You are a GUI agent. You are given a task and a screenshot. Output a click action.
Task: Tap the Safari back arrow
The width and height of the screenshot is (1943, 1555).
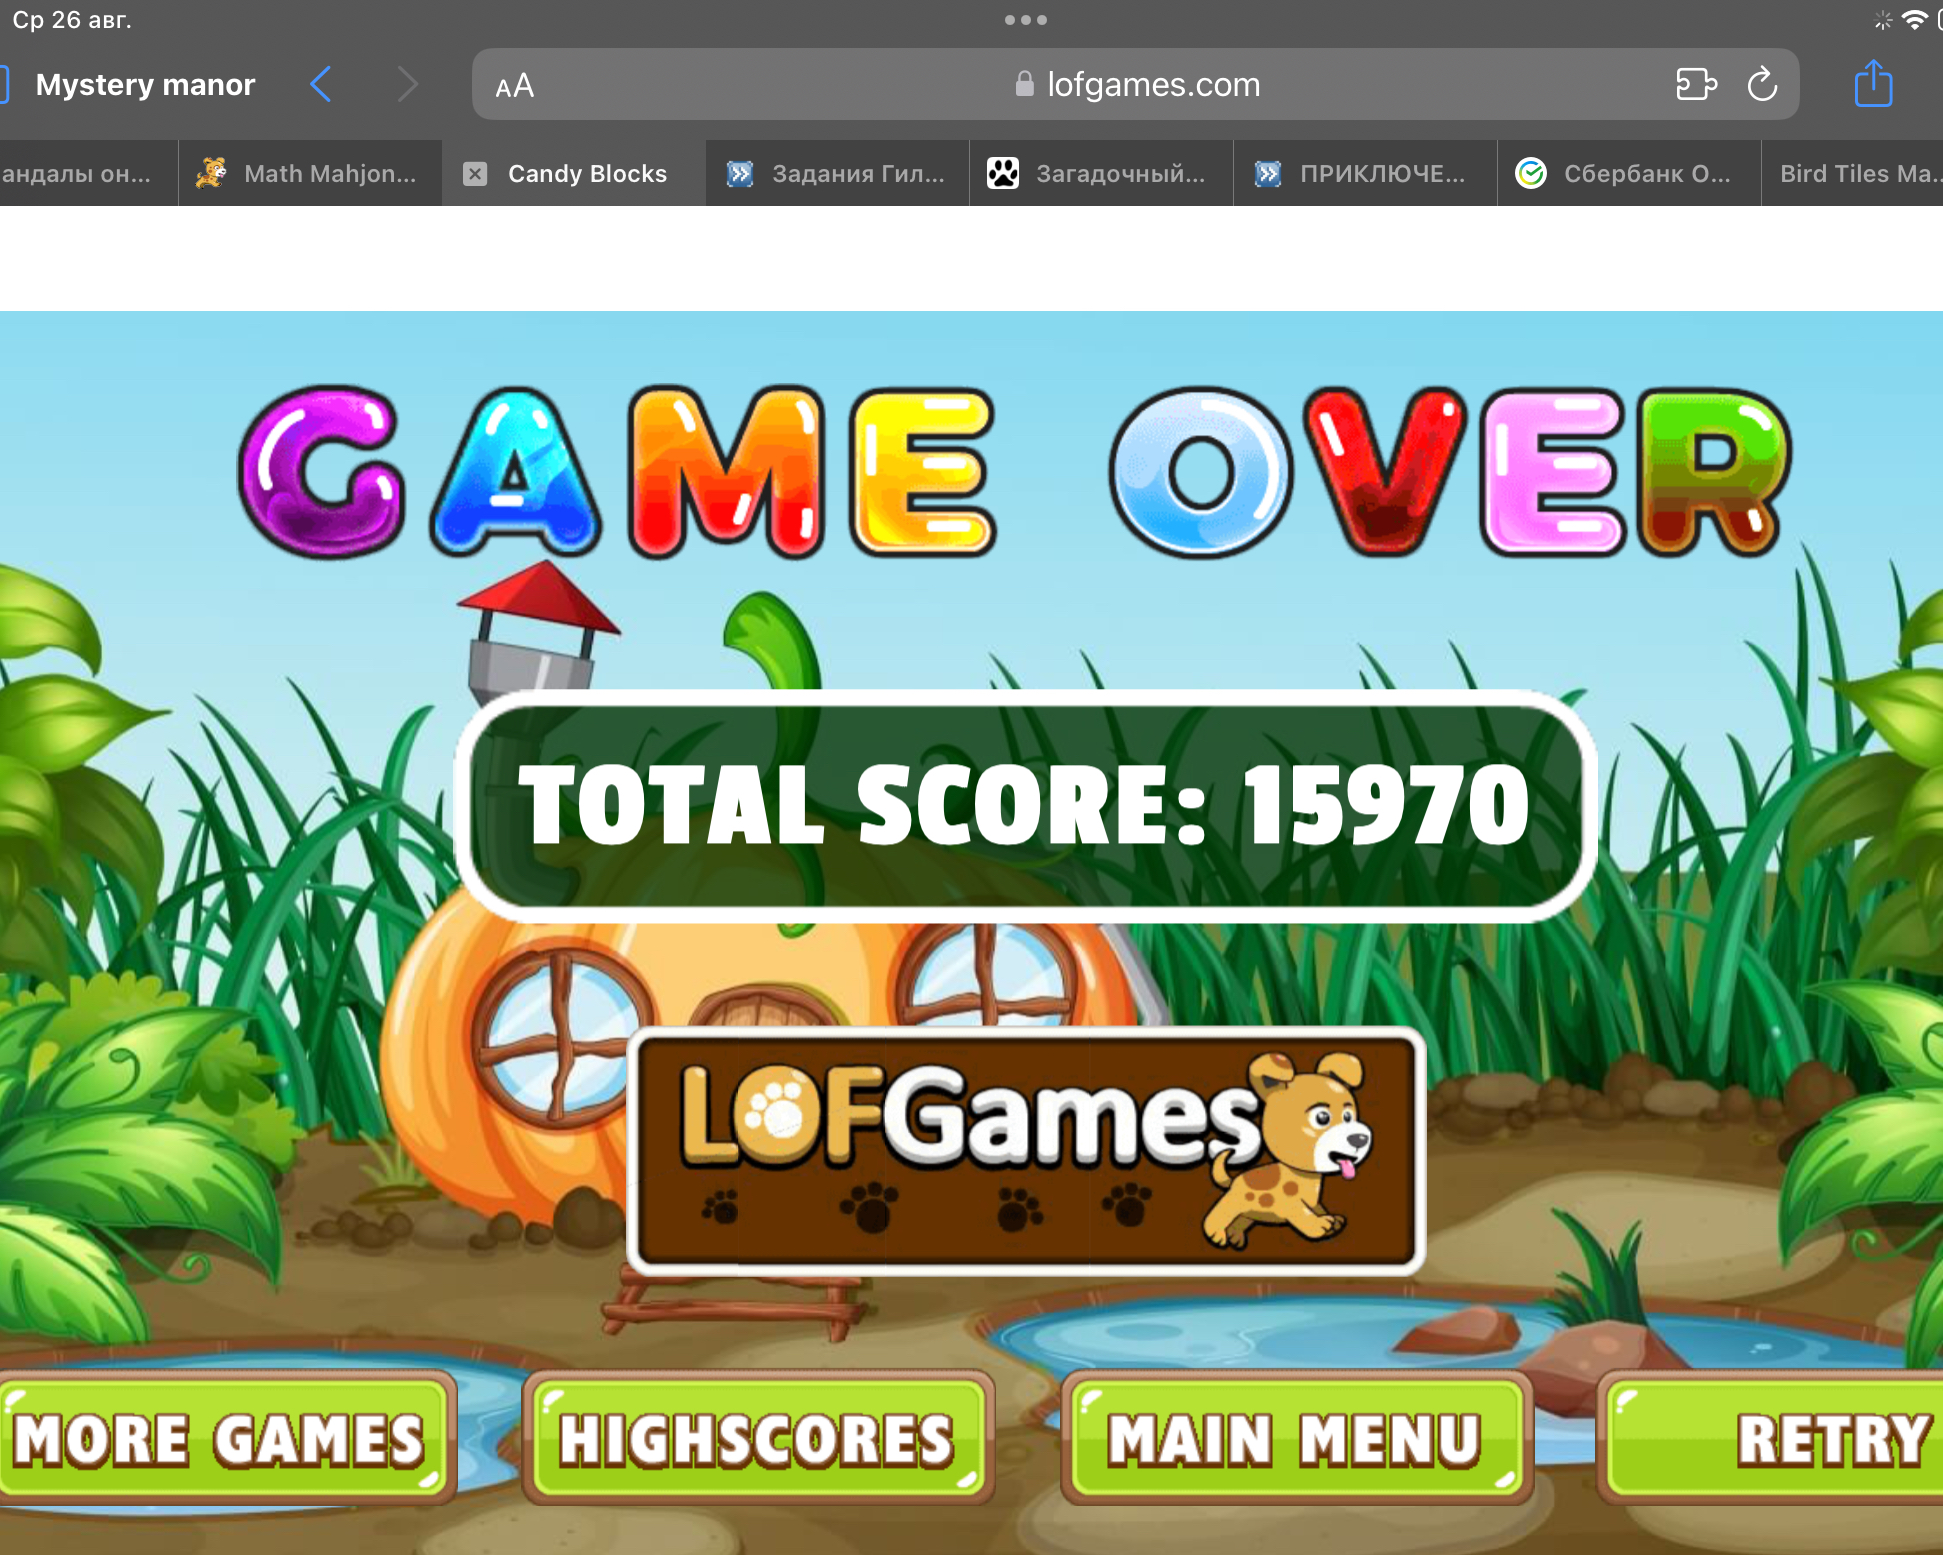(320, 85)
